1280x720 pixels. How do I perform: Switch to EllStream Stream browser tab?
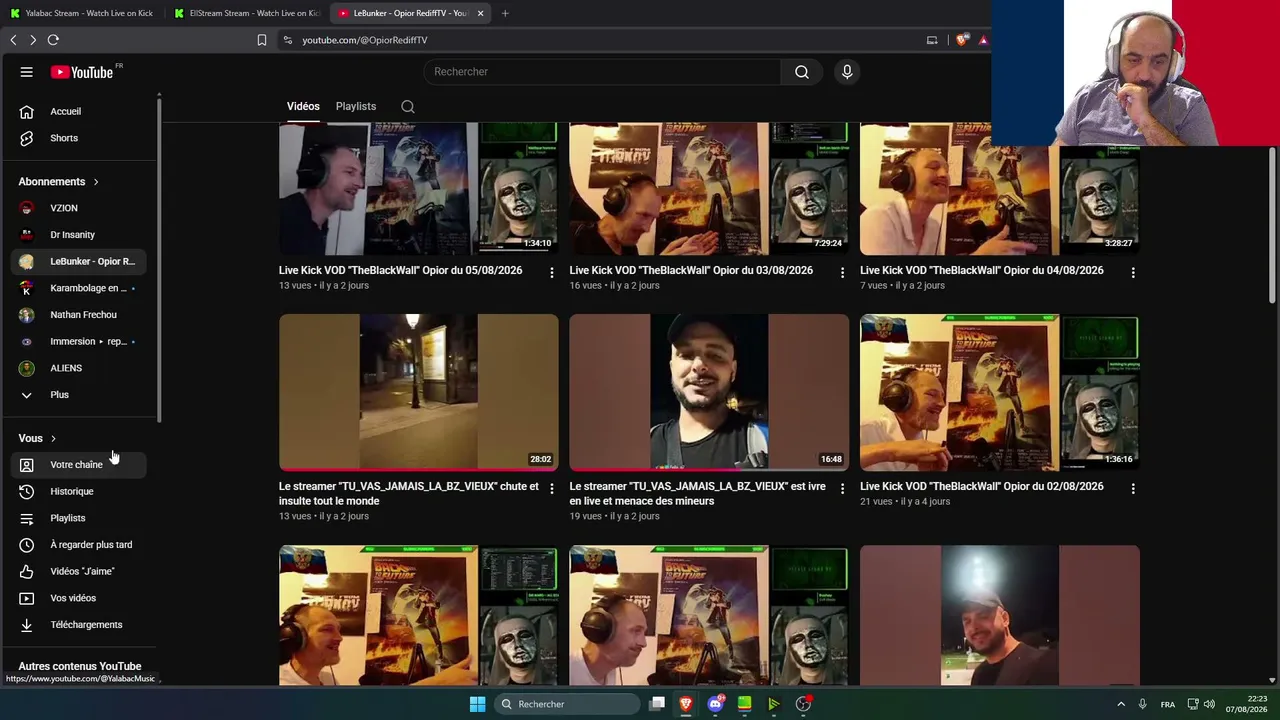[246, 13]
